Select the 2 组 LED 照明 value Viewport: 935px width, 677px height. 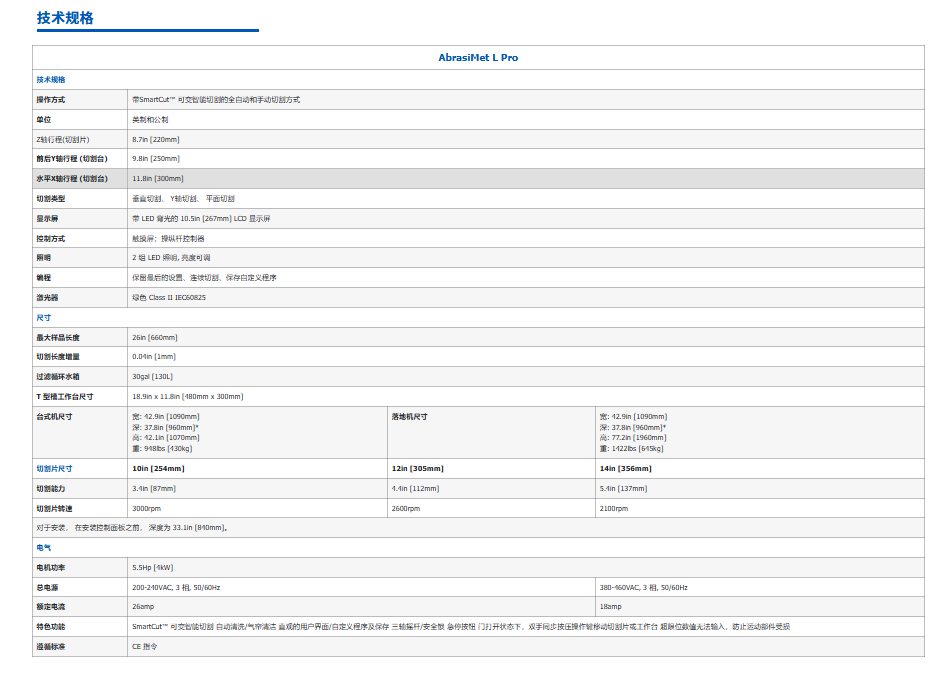171,258
